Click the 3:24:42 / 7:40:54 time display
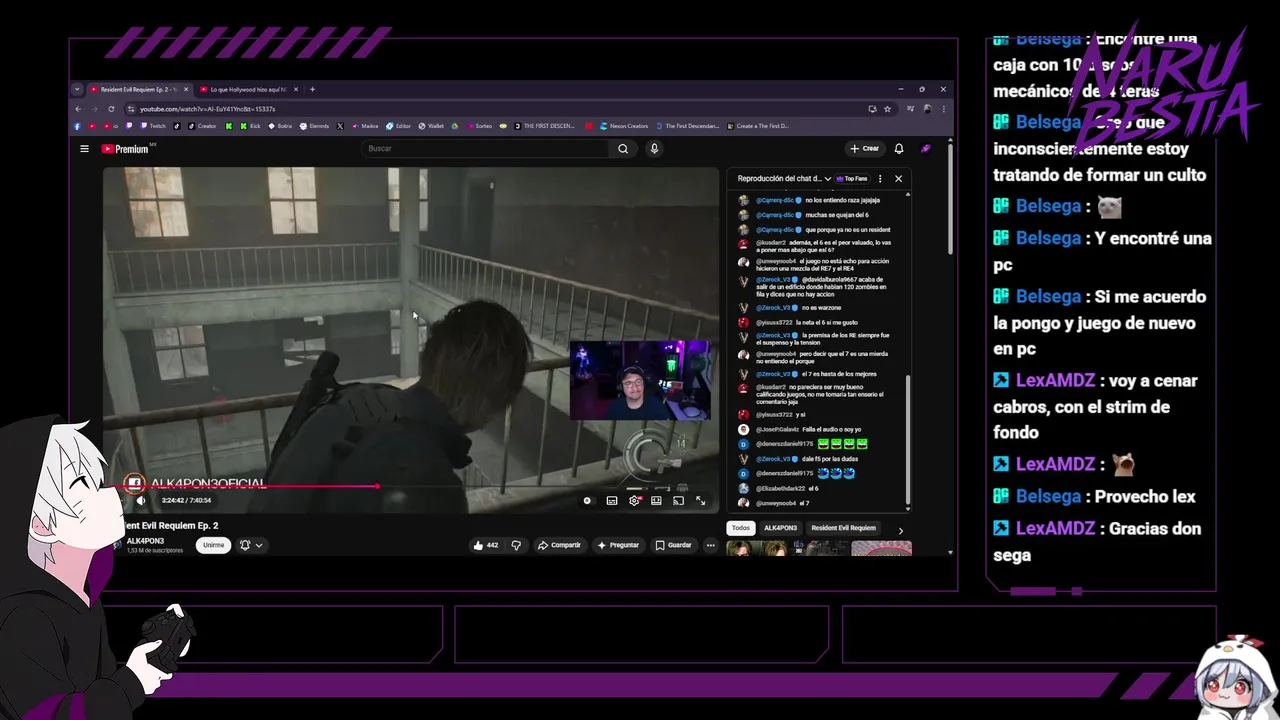 tap(186, 501)
